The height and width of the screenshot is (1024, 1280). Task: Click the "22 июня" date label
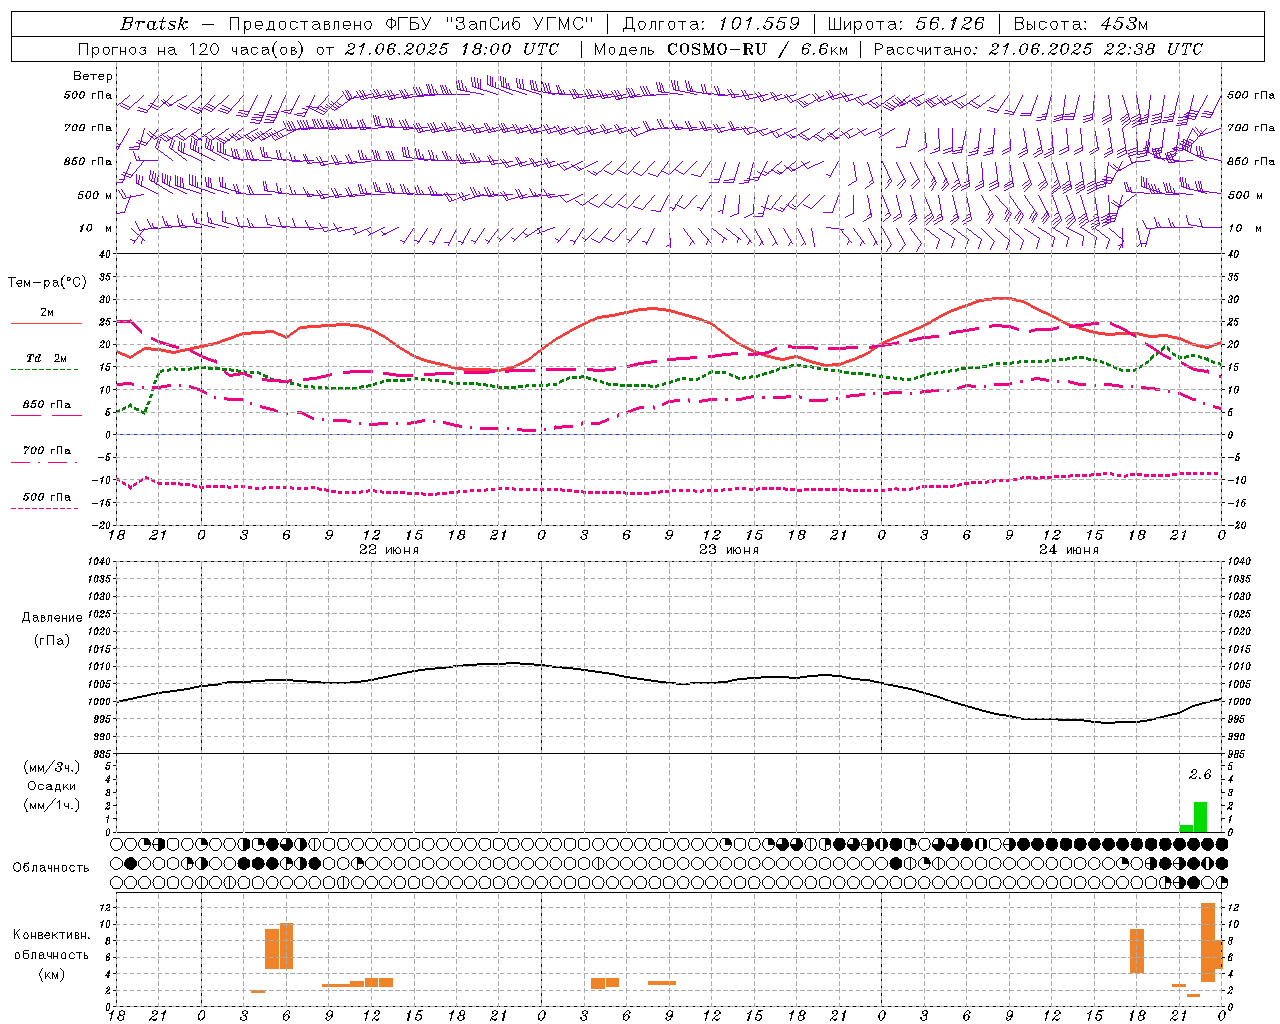[x=389, y=550]
